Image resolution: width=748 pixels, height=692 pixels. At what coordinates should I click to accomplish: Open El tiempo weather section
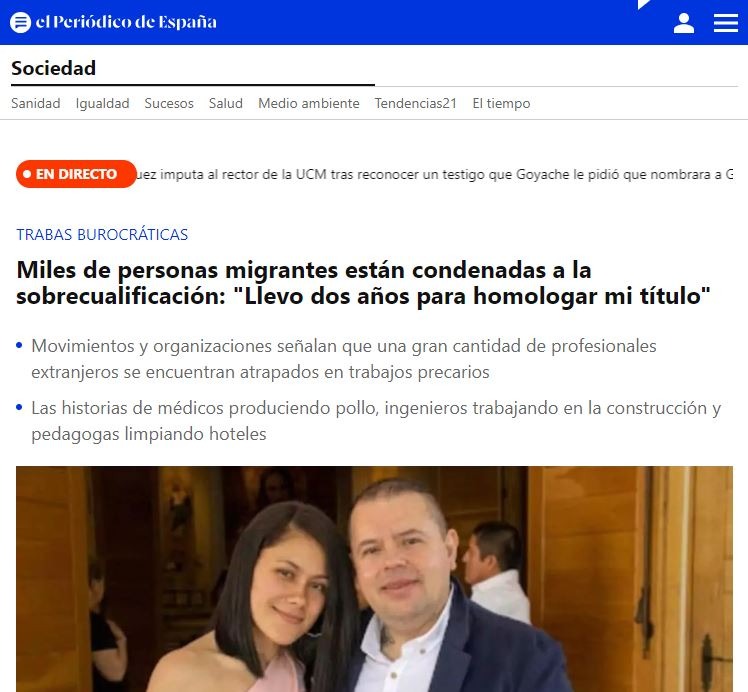click(501, 103)
